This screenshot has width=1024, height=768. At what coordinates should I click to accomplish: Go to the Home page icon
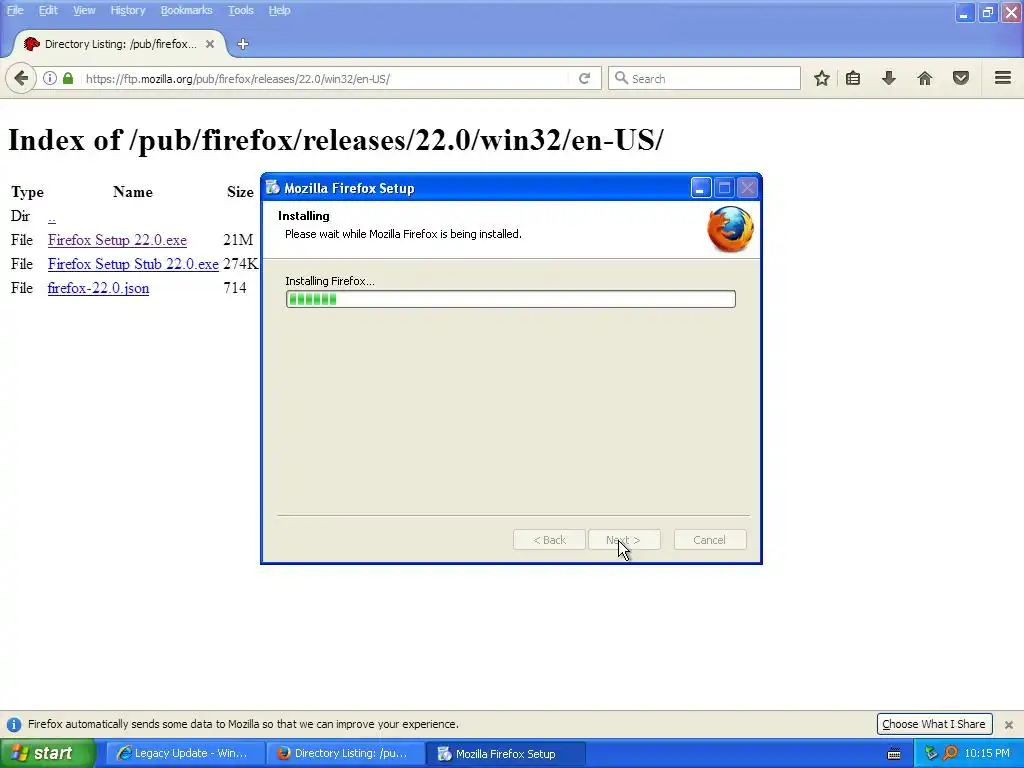925,78
